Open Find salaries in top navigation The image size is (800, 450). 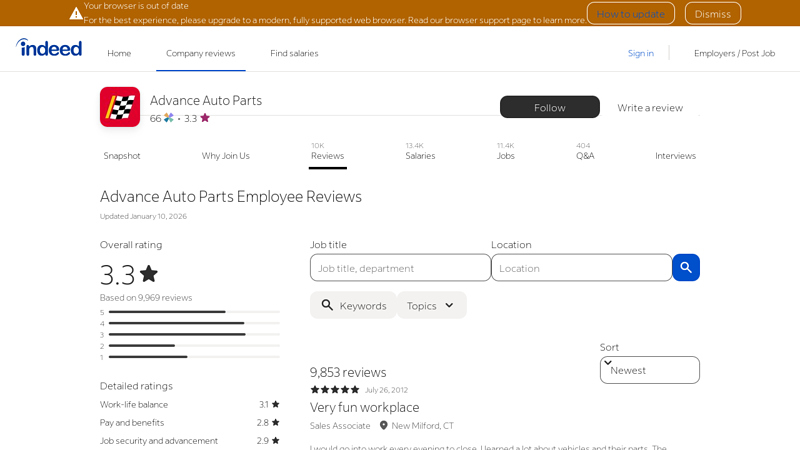(294, 53)
